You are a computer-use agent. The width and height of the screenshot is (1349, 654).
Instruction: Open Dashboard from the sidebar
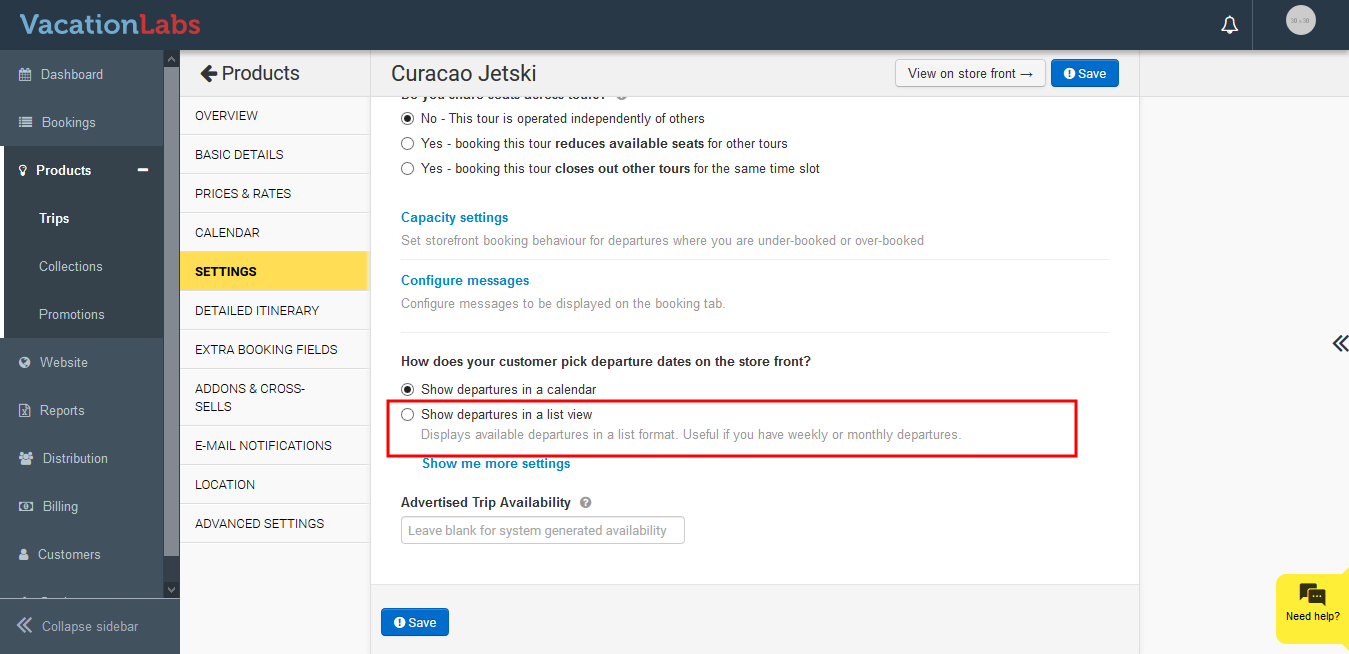[x=71, y=75]
